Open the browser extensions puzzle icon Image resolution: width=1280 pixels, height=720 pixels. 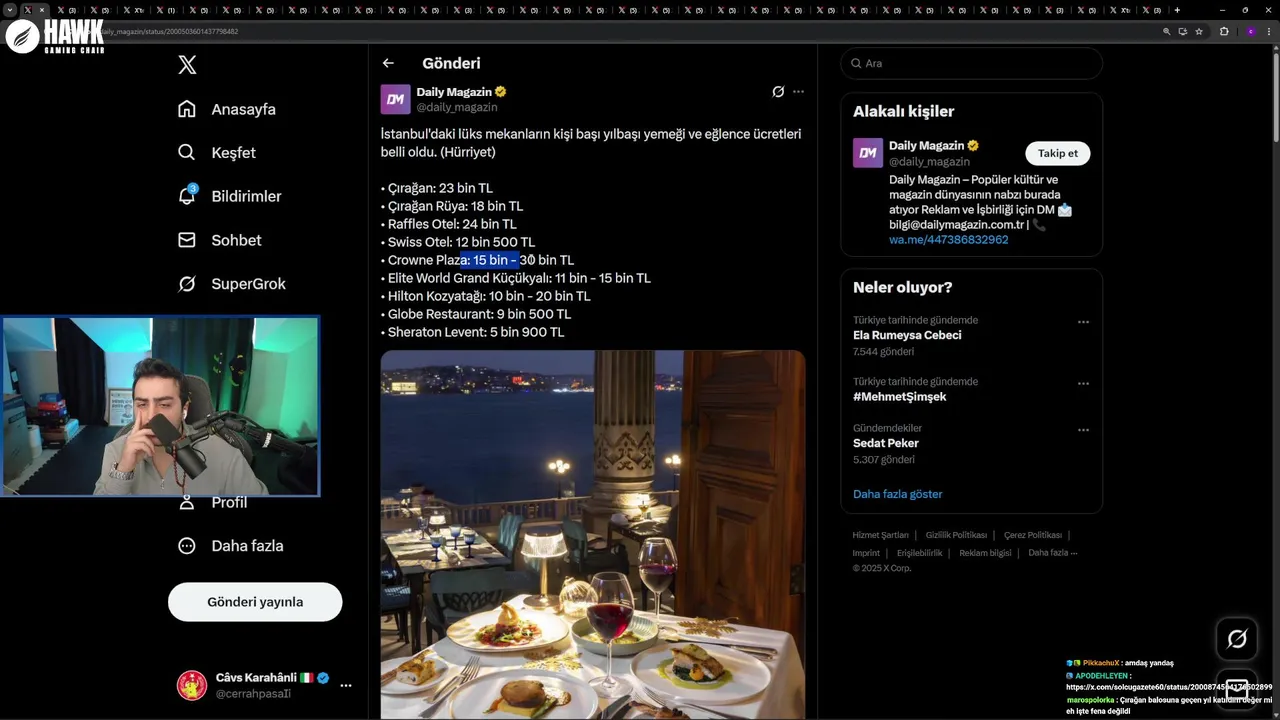1224,31
